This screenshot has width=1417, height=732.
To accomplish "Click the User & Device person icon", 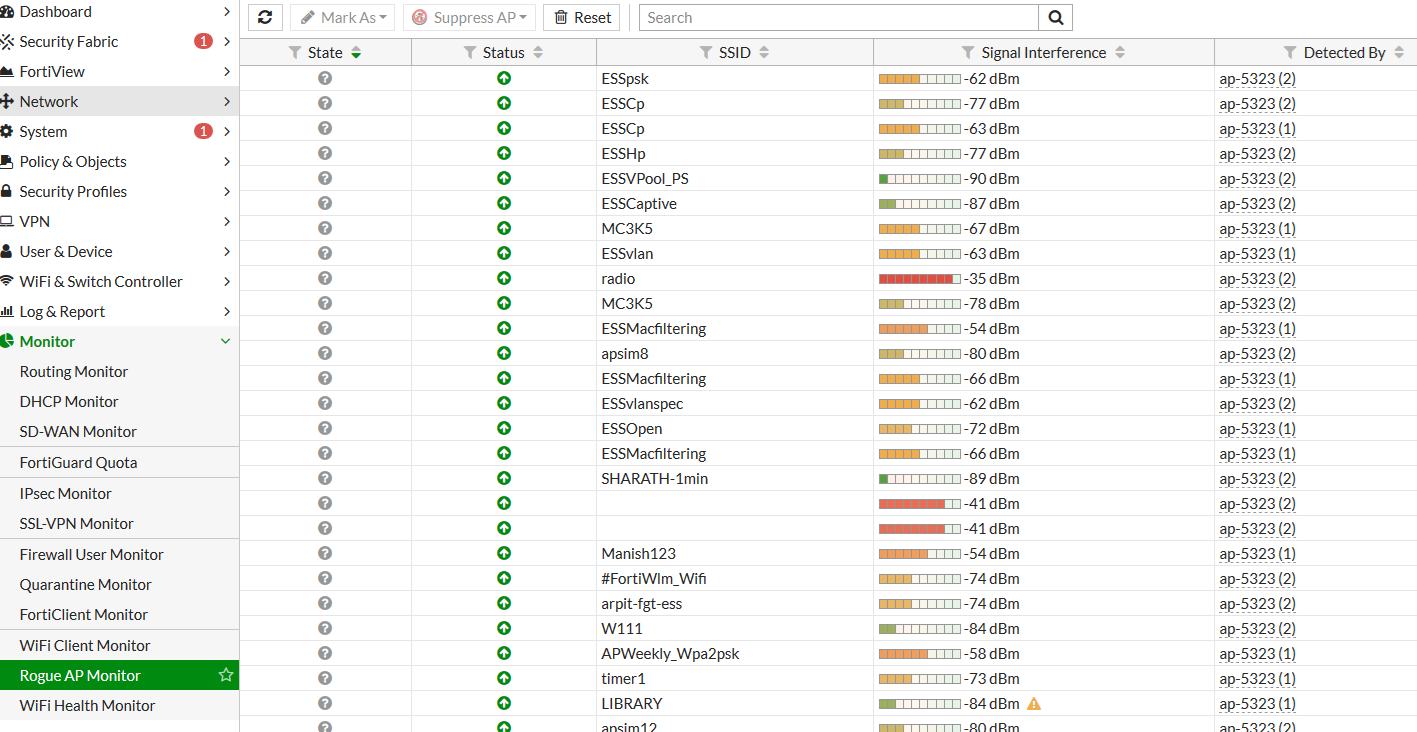I will (x=7, y=252).
